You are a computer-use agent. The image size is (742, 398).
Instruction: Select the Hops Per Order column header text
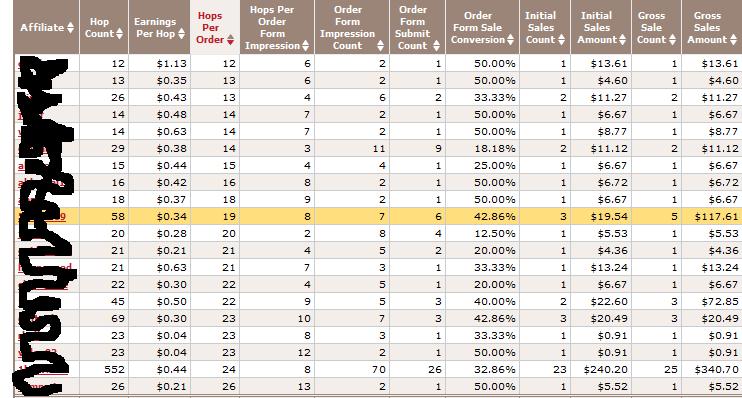(210, 27)
